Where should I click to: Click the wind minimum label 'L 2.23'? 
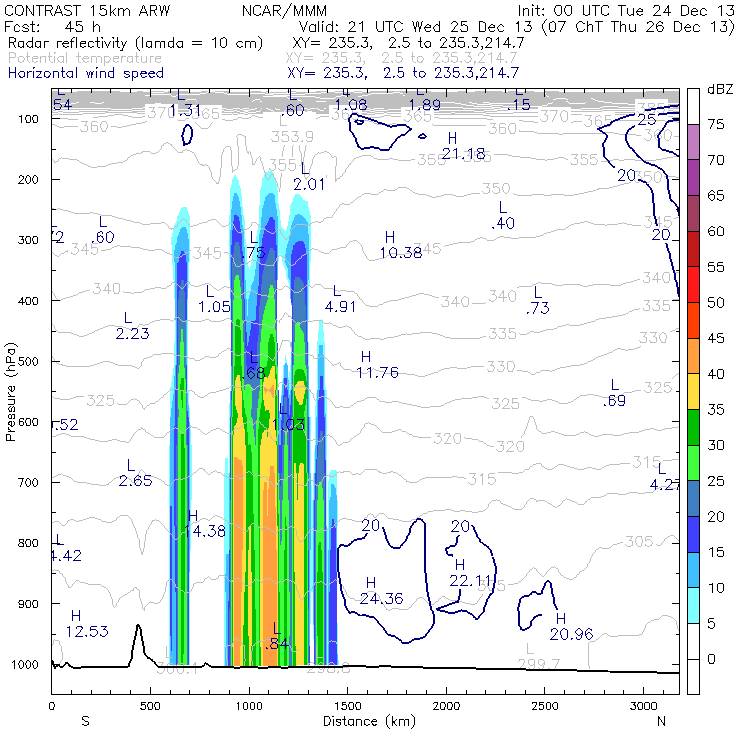(x=132, y=326)
